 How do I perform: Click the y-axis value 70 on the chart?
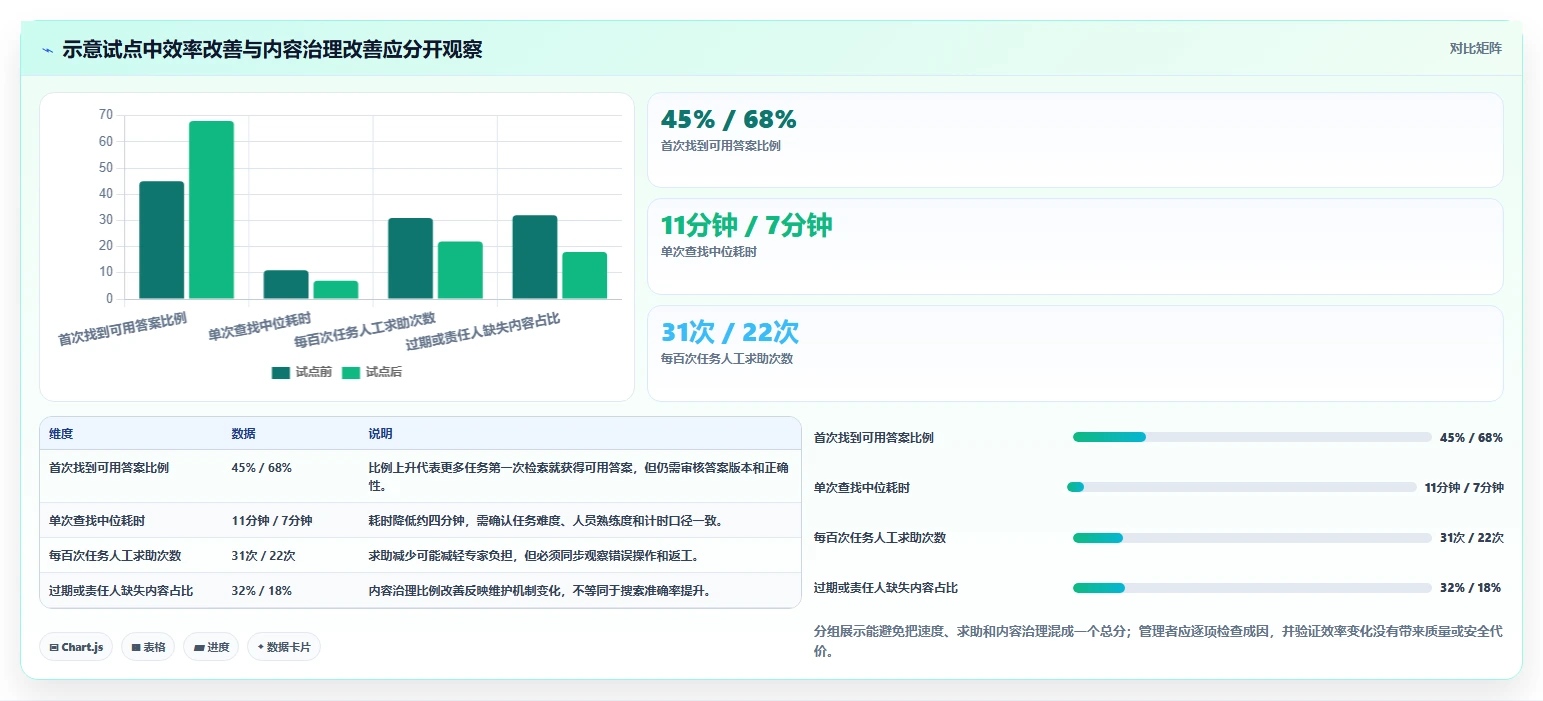106,115
